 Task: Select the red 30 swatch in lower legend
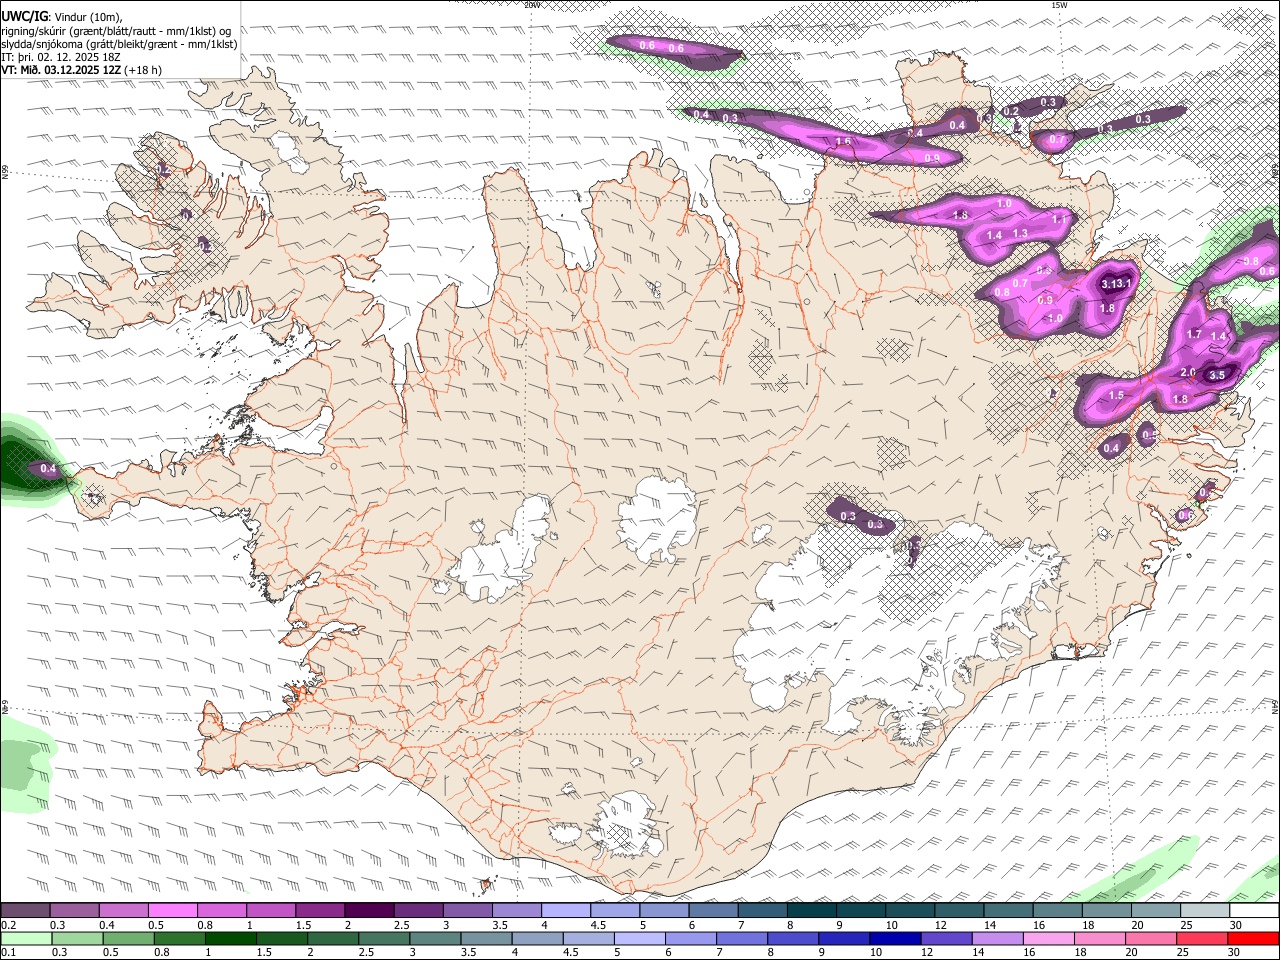pyautogui.click(x=1253, y=938)
